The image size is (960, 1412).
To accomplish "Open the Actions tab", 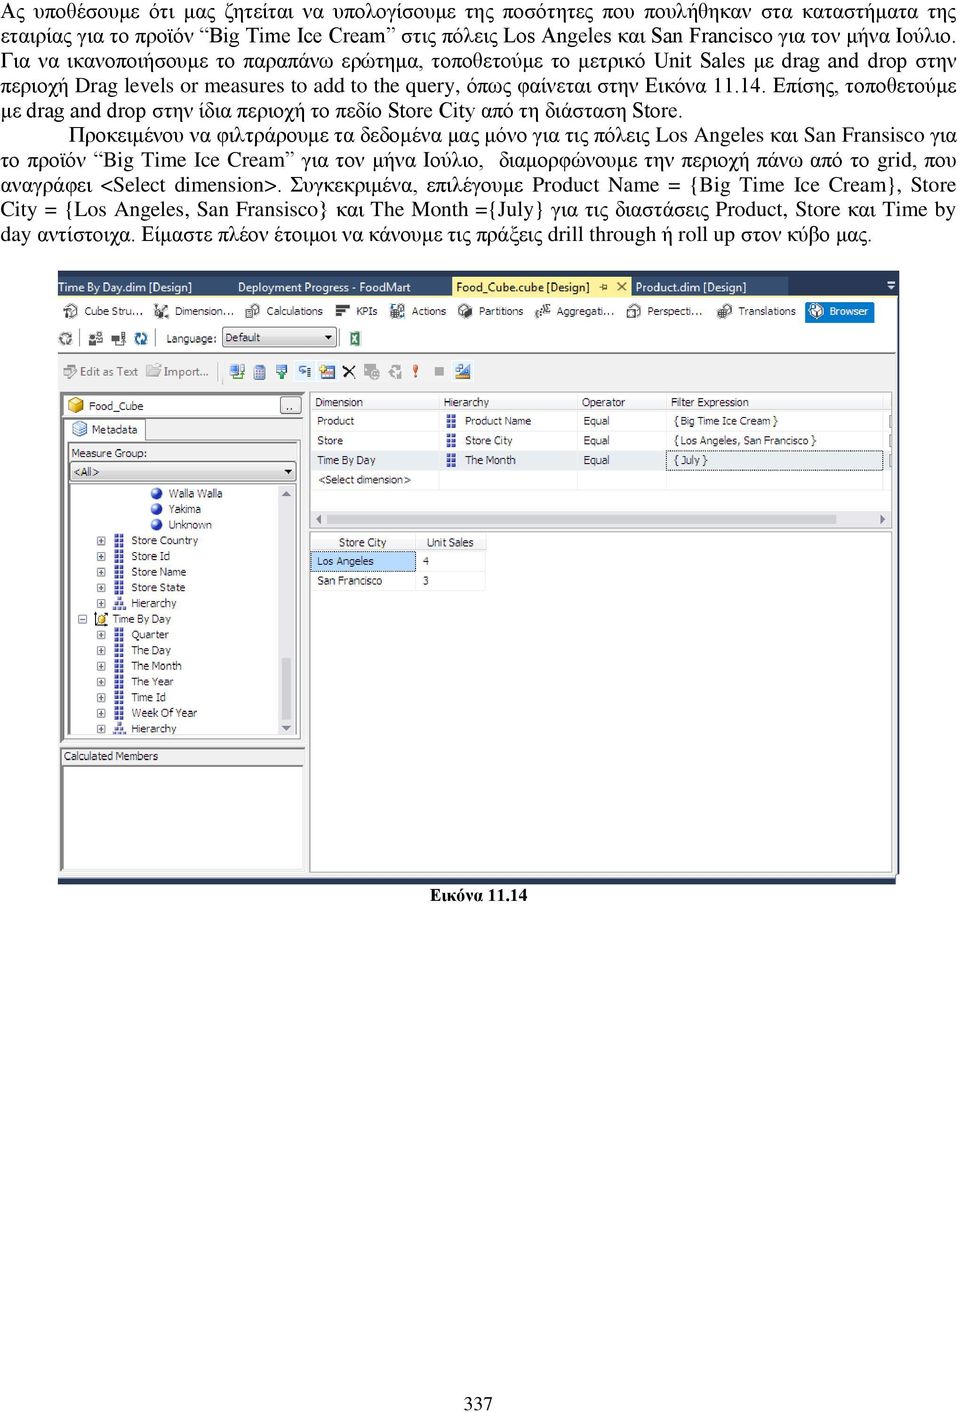I will point(419,311).
